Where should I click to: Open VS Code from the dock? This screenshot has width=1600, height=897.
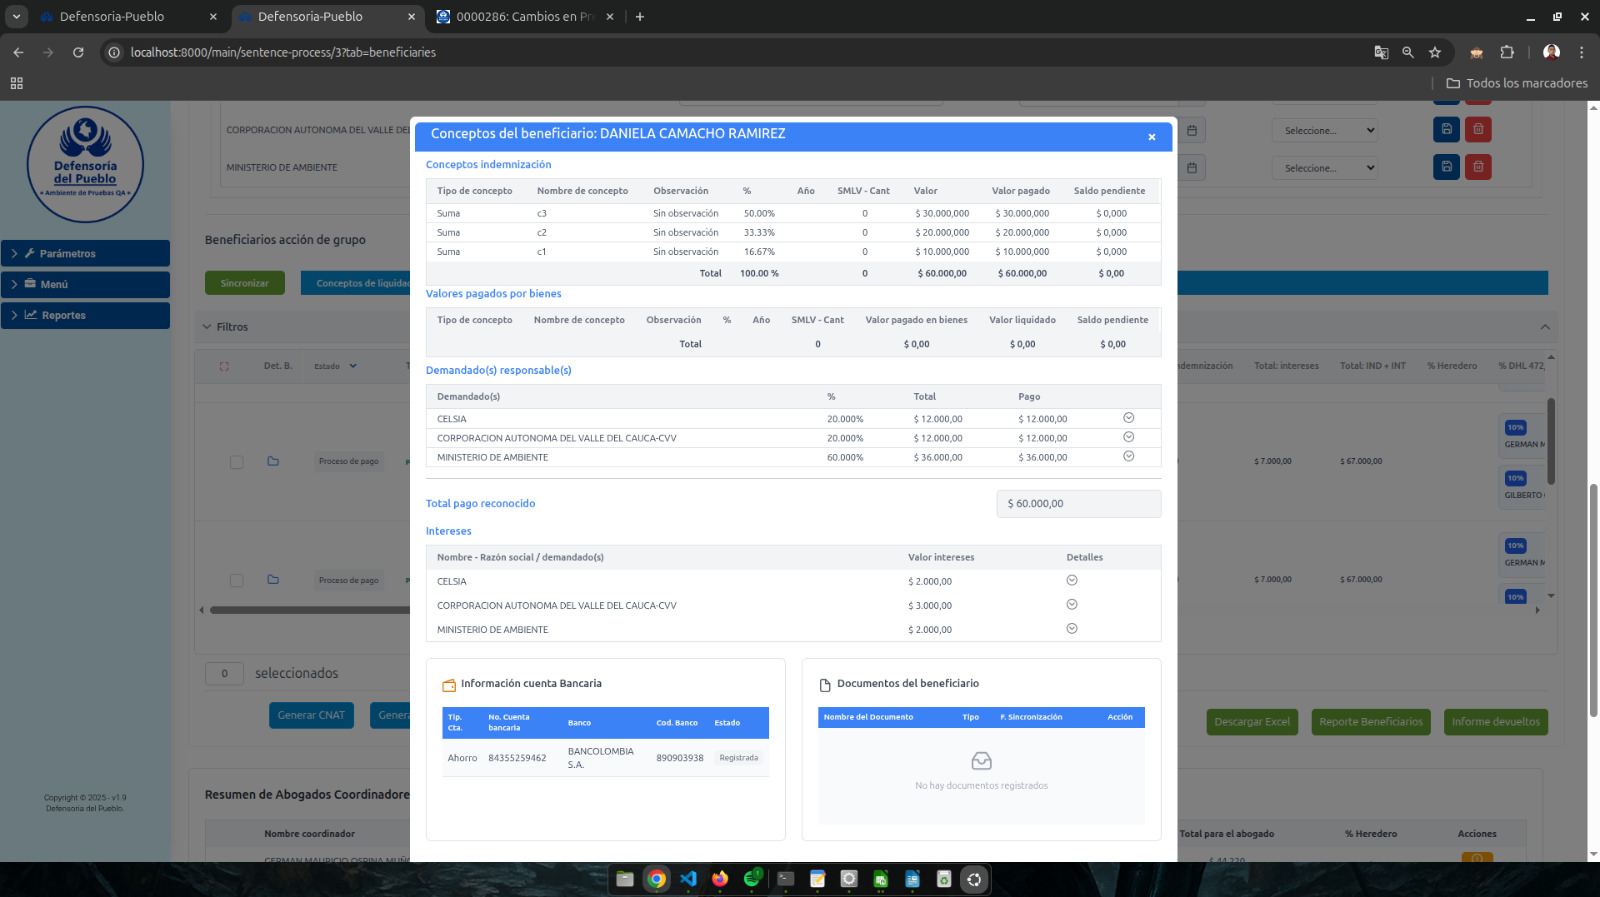688,879
